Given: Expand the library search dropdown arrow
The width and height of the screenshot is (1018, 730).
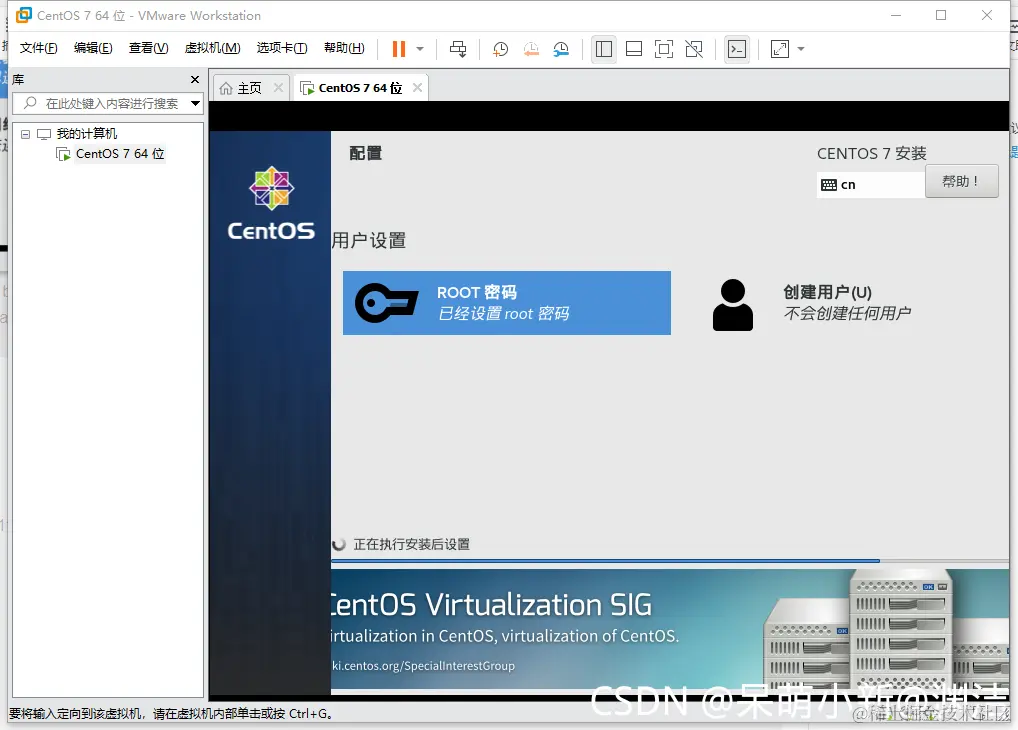Looking at the screenshot, I should [x=195, y=103].
